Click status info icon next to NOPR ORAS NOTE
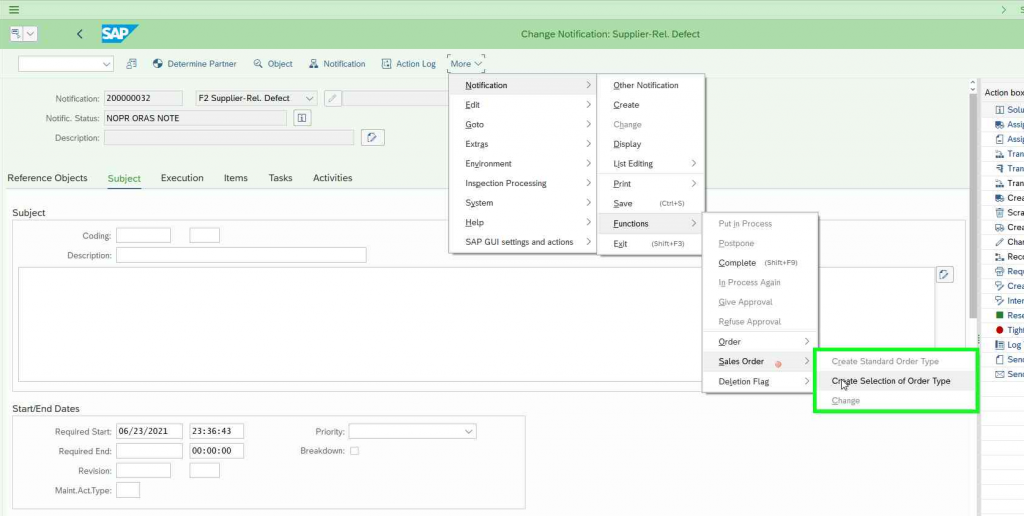 pyautogui.click(x=302, y=118)
